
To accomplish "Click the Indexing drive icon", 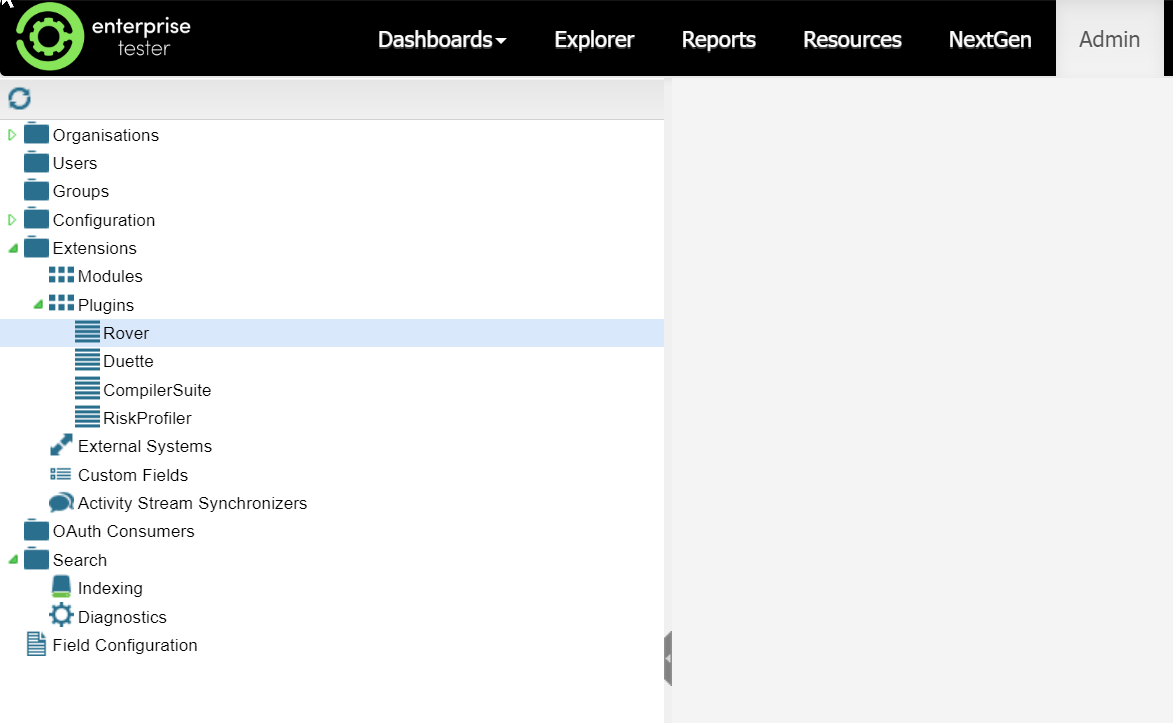I will (61, 588).
